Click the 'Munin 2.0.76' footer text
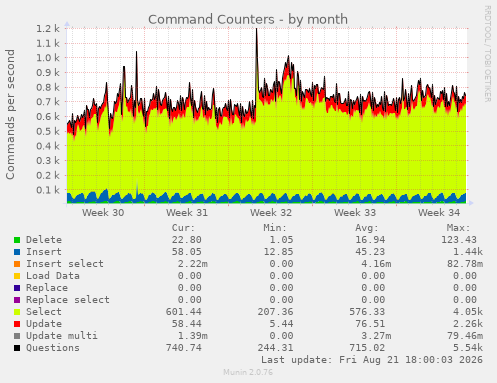Image resolution: width=497 pixels, height=383 pixels. (x=248, y=372)
